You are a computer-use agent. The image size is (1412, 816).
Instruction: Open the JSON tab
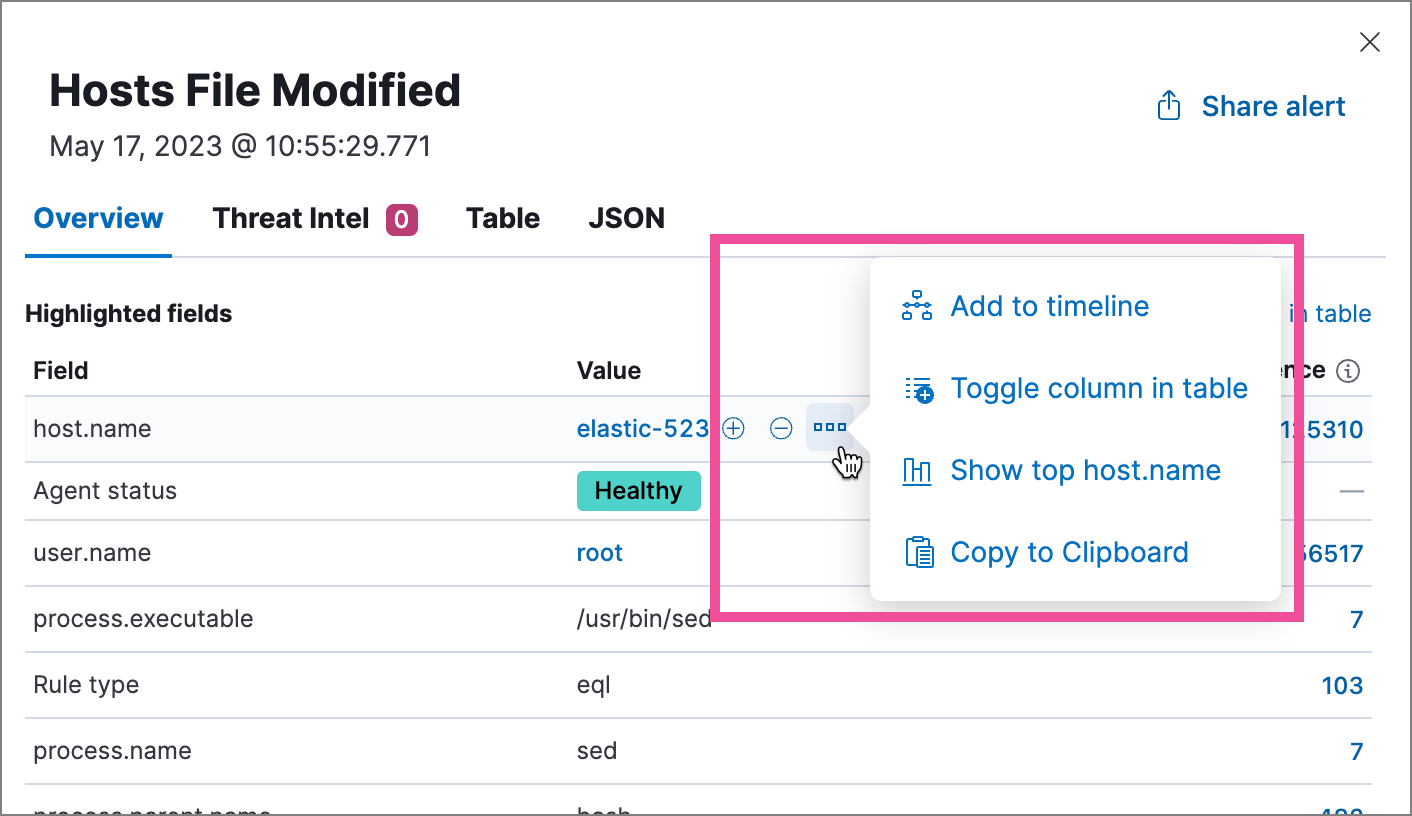(626, 219)
